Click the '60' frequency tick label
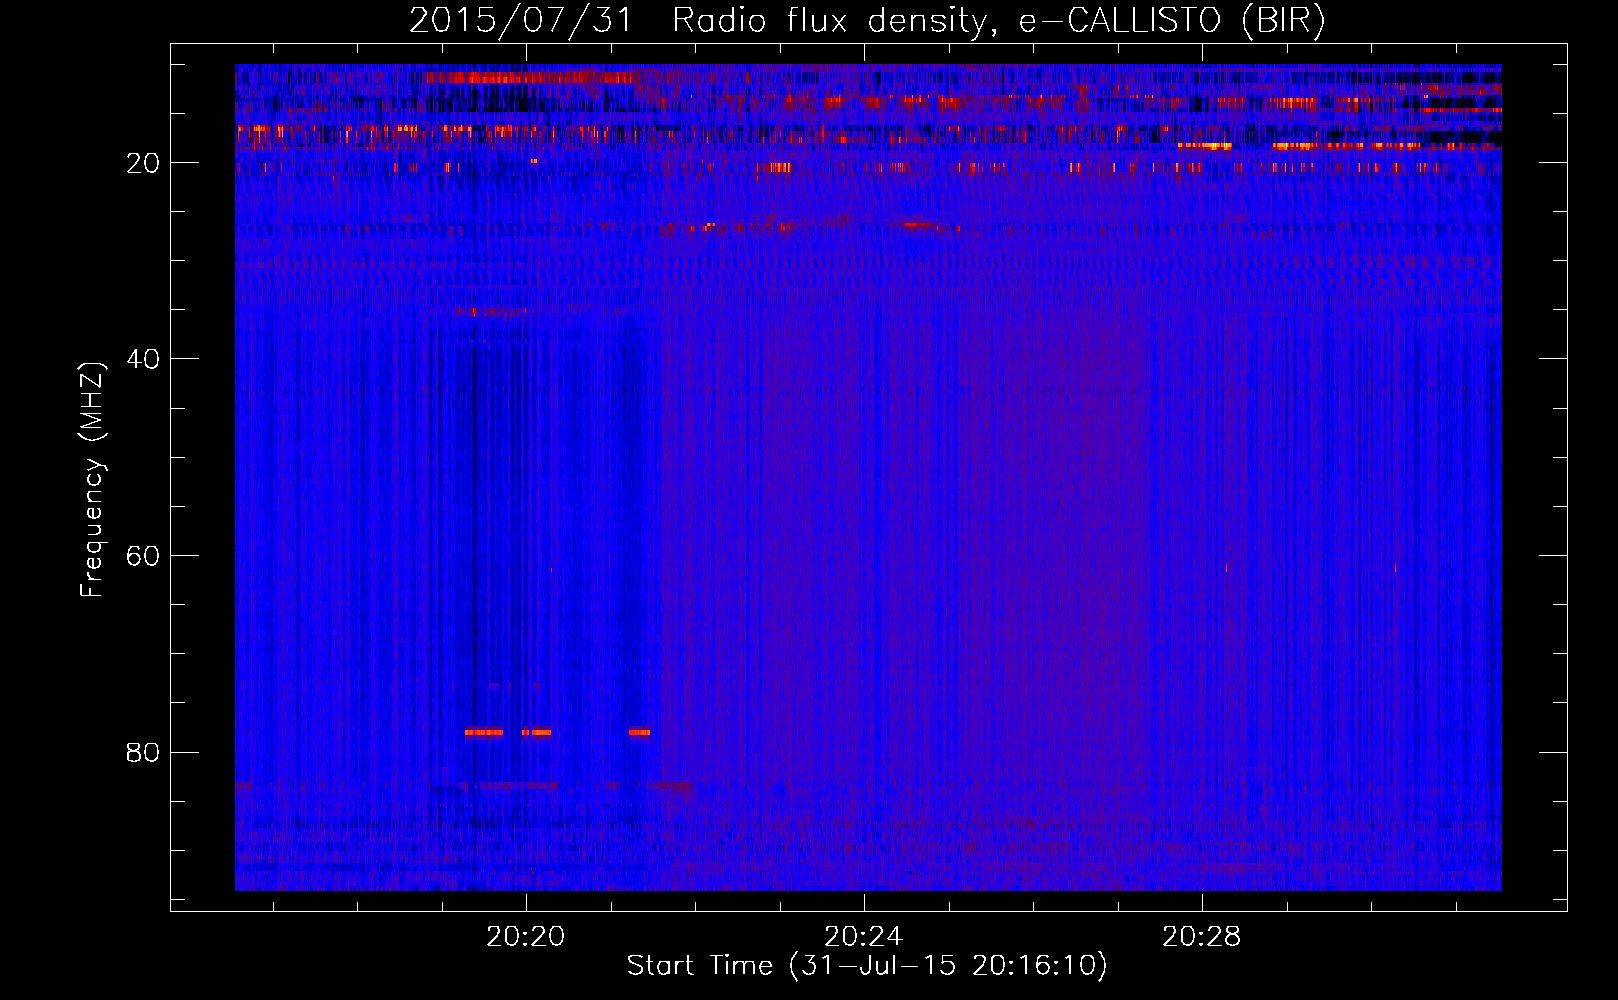The height and width of the screenshot is (1000, 1618). [143, 556]
